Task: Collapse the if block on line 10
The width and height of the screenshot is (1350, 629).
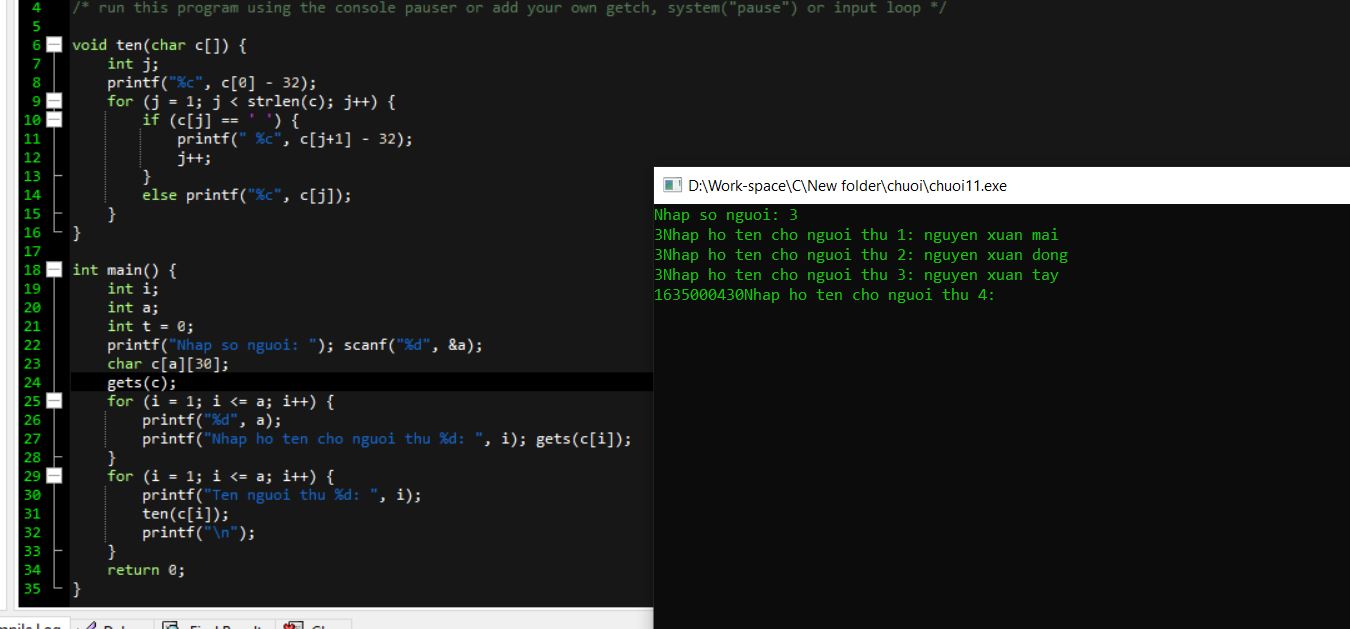Action: 54,120
